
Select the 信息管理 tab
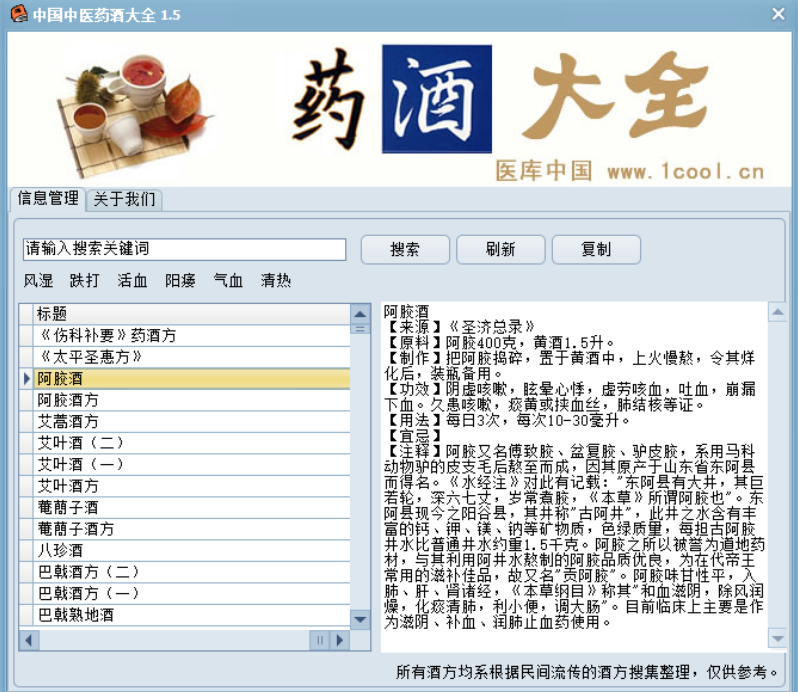[47, 198]
